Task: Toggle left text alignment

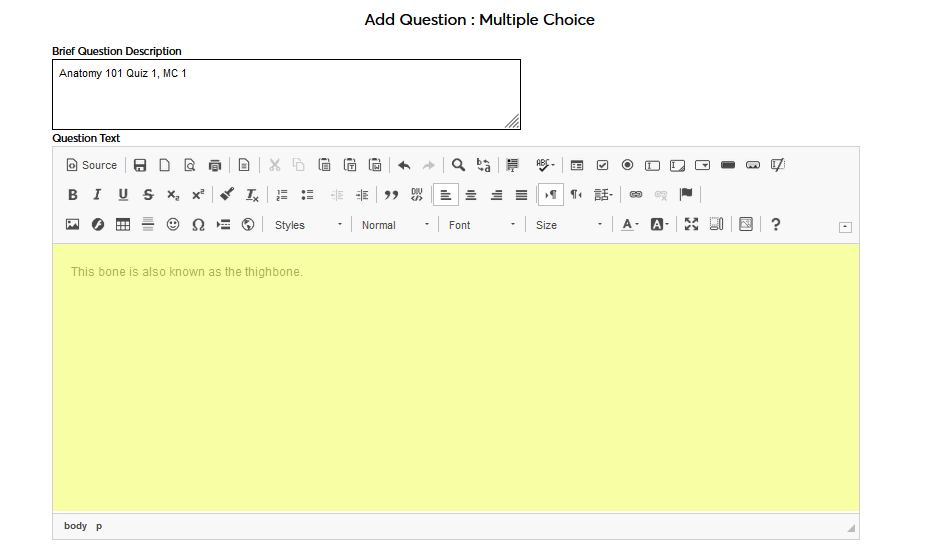Action: point(446,195)
